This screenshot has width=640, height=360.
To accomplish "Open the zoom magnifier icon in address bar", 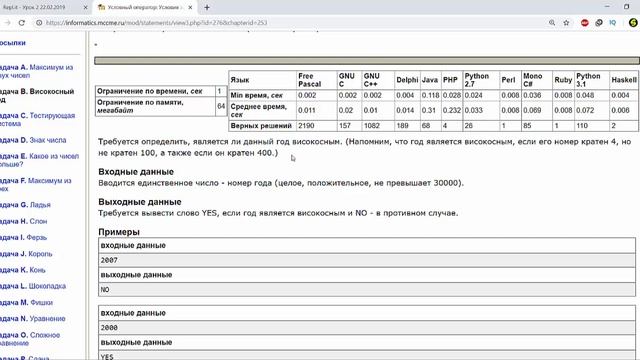I will point(552,23).
